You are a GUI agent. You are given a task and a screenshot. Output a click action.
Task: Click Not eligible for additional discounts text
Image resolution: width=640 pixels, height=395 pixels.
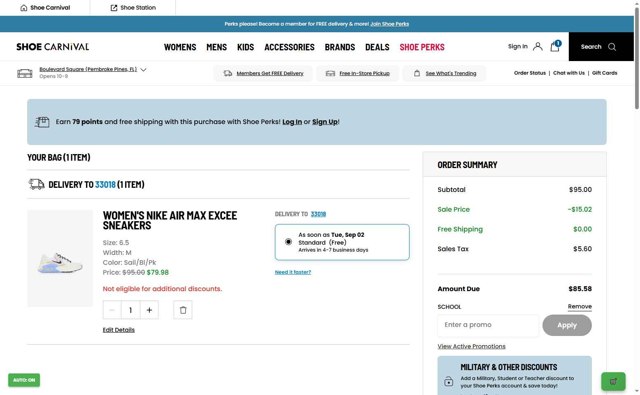[162, 289]
